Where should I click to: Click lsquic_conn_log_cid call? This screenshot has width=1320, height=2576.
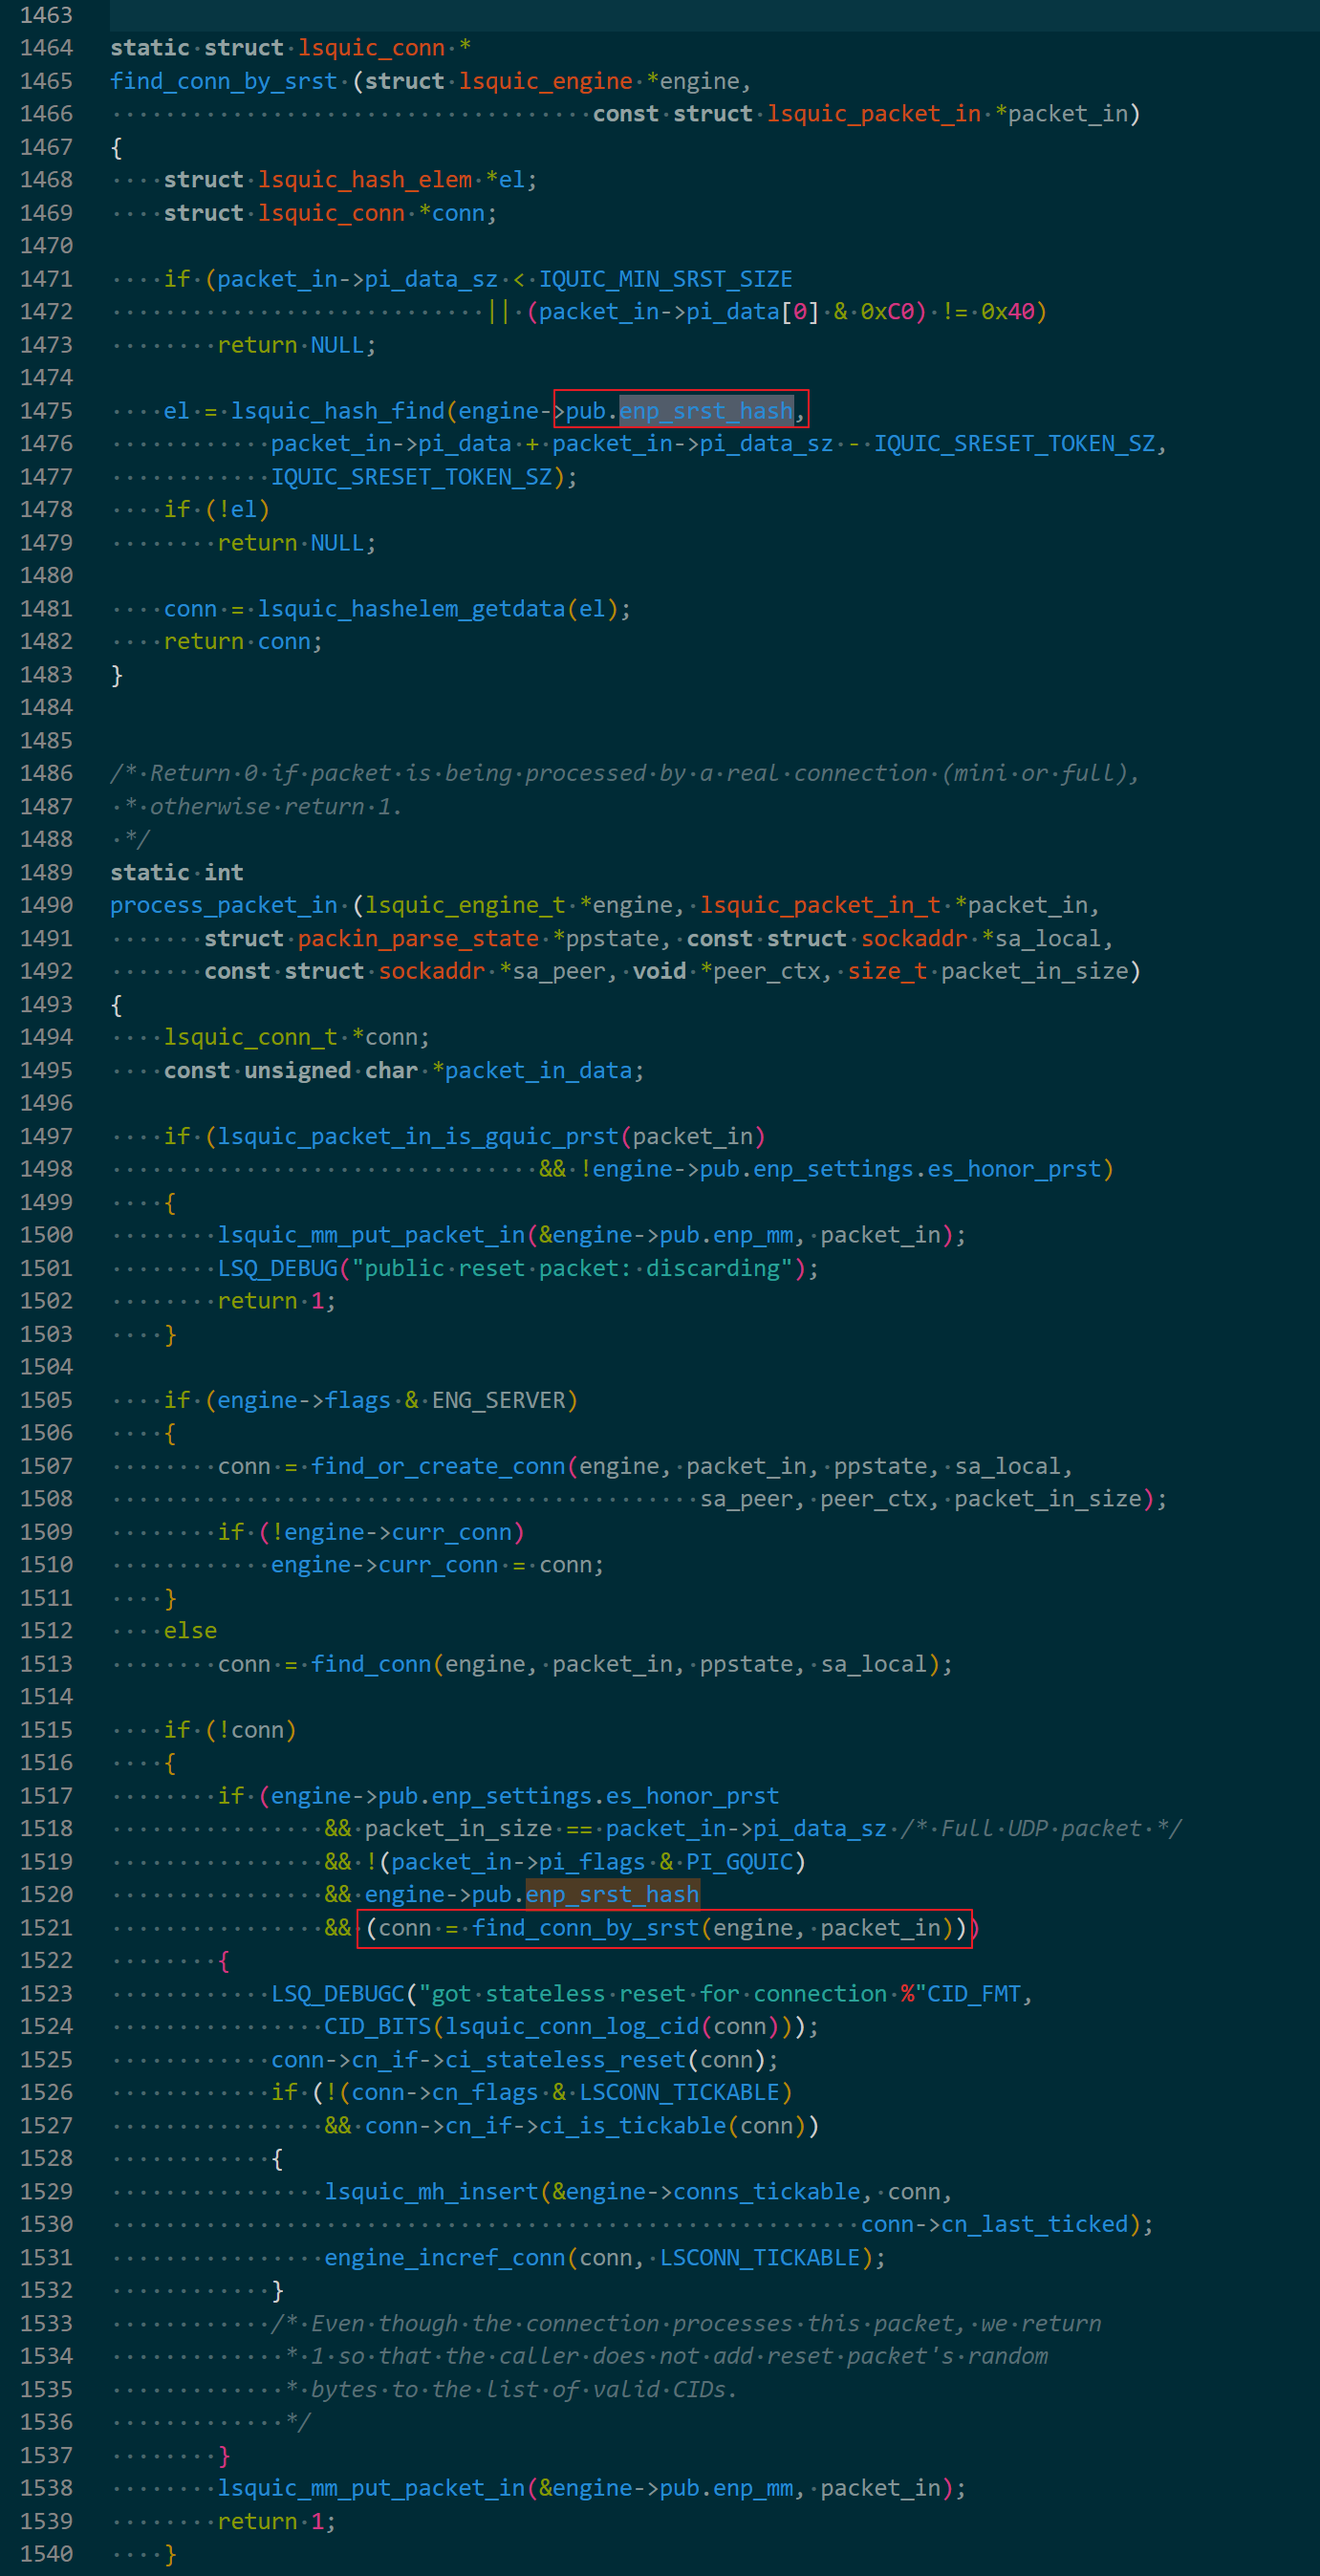coord(572,2026)
